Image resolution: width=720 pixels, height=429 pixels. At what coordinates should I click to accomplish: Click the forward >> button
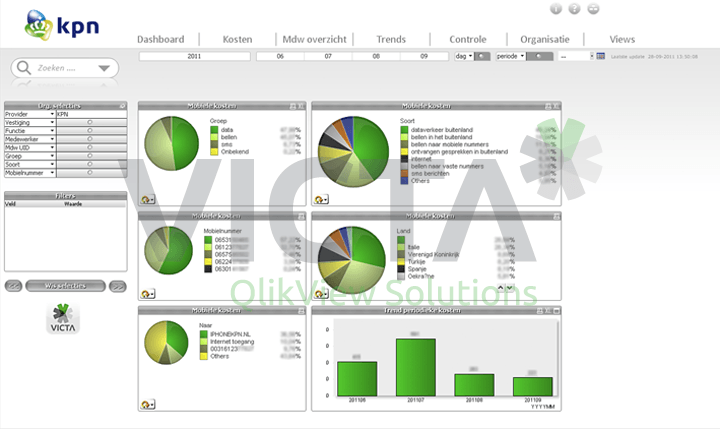click(118, 286)
